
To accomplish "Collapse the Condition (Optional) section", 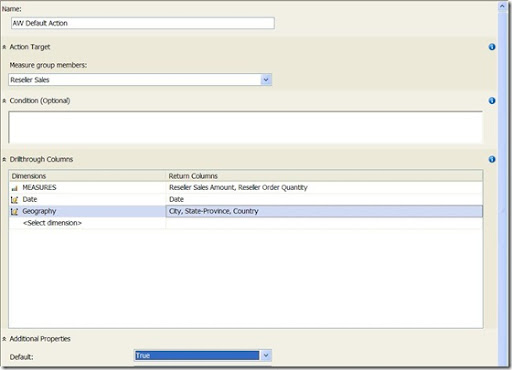I will [x=4, y=101].
